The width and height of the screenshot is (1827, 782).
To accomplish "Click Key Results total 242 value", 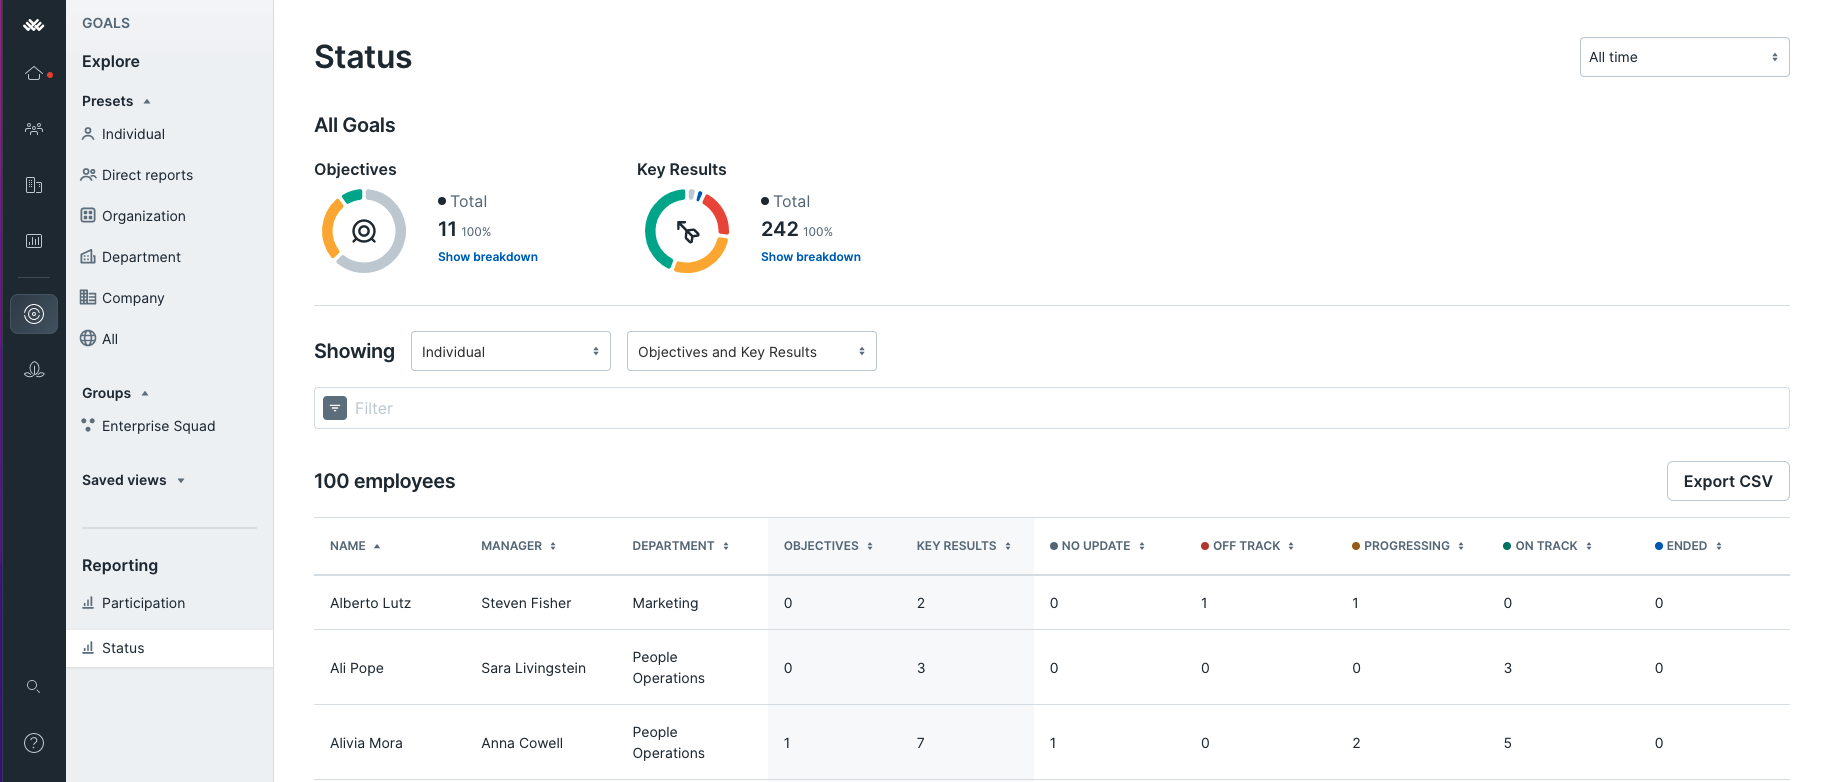I will [779, 229].
